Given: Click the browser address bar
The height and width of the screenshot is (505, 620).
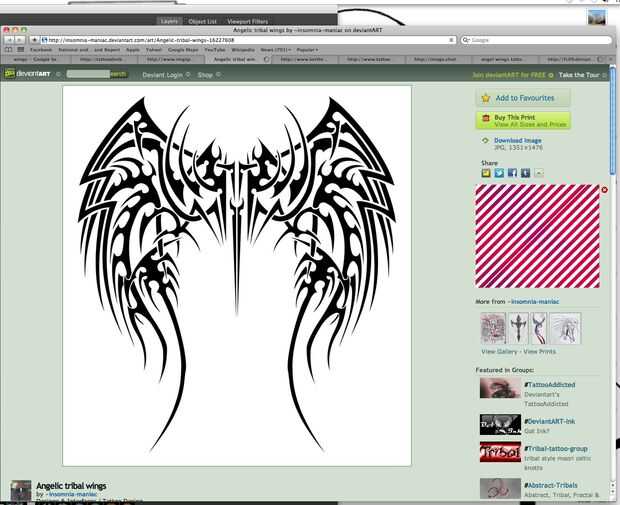Looking at the screenshot, I should (248, 40).
